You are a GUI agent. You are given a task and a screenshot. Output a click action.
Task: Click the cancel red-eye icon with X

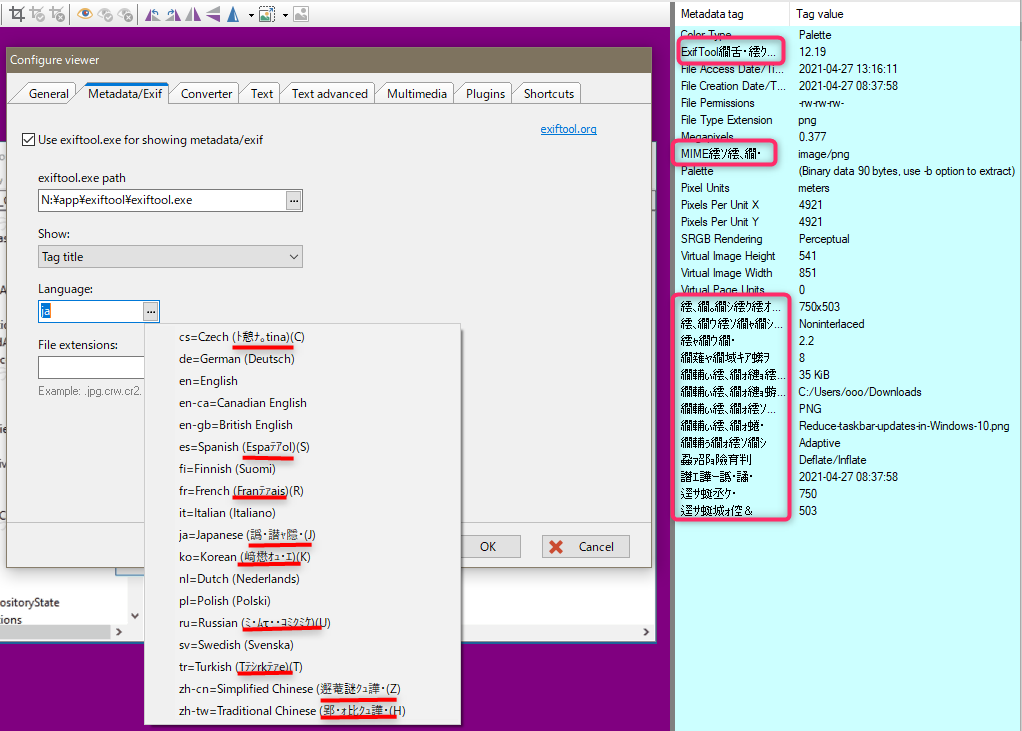[125, 14]
